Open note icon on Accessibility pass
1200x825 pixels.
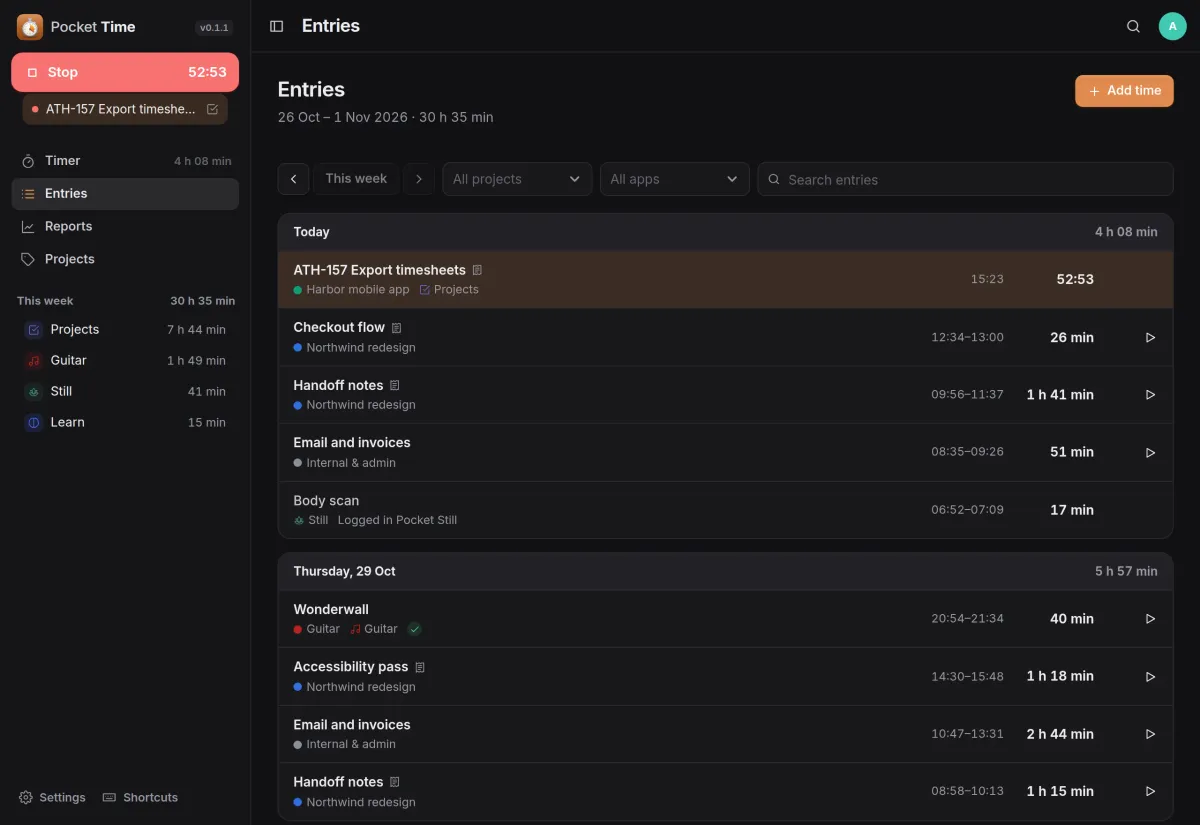coord(420,667)
